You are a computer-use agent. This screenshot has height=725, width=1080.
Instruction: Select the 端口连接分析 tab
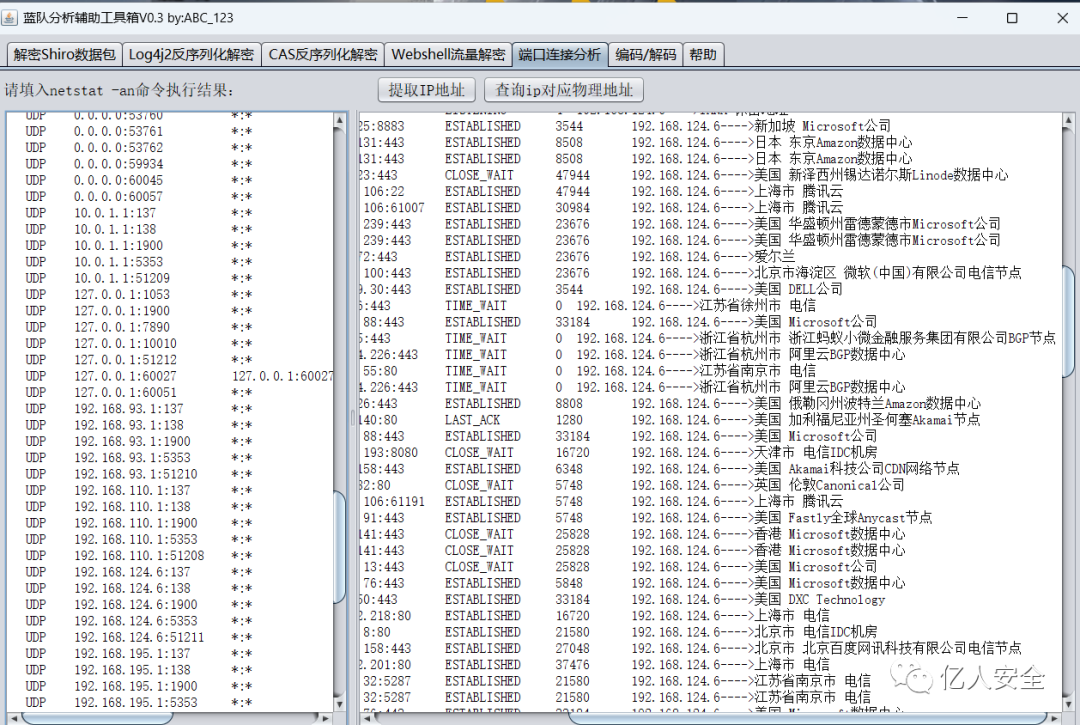pyautogui.click(x=560, y=54)
